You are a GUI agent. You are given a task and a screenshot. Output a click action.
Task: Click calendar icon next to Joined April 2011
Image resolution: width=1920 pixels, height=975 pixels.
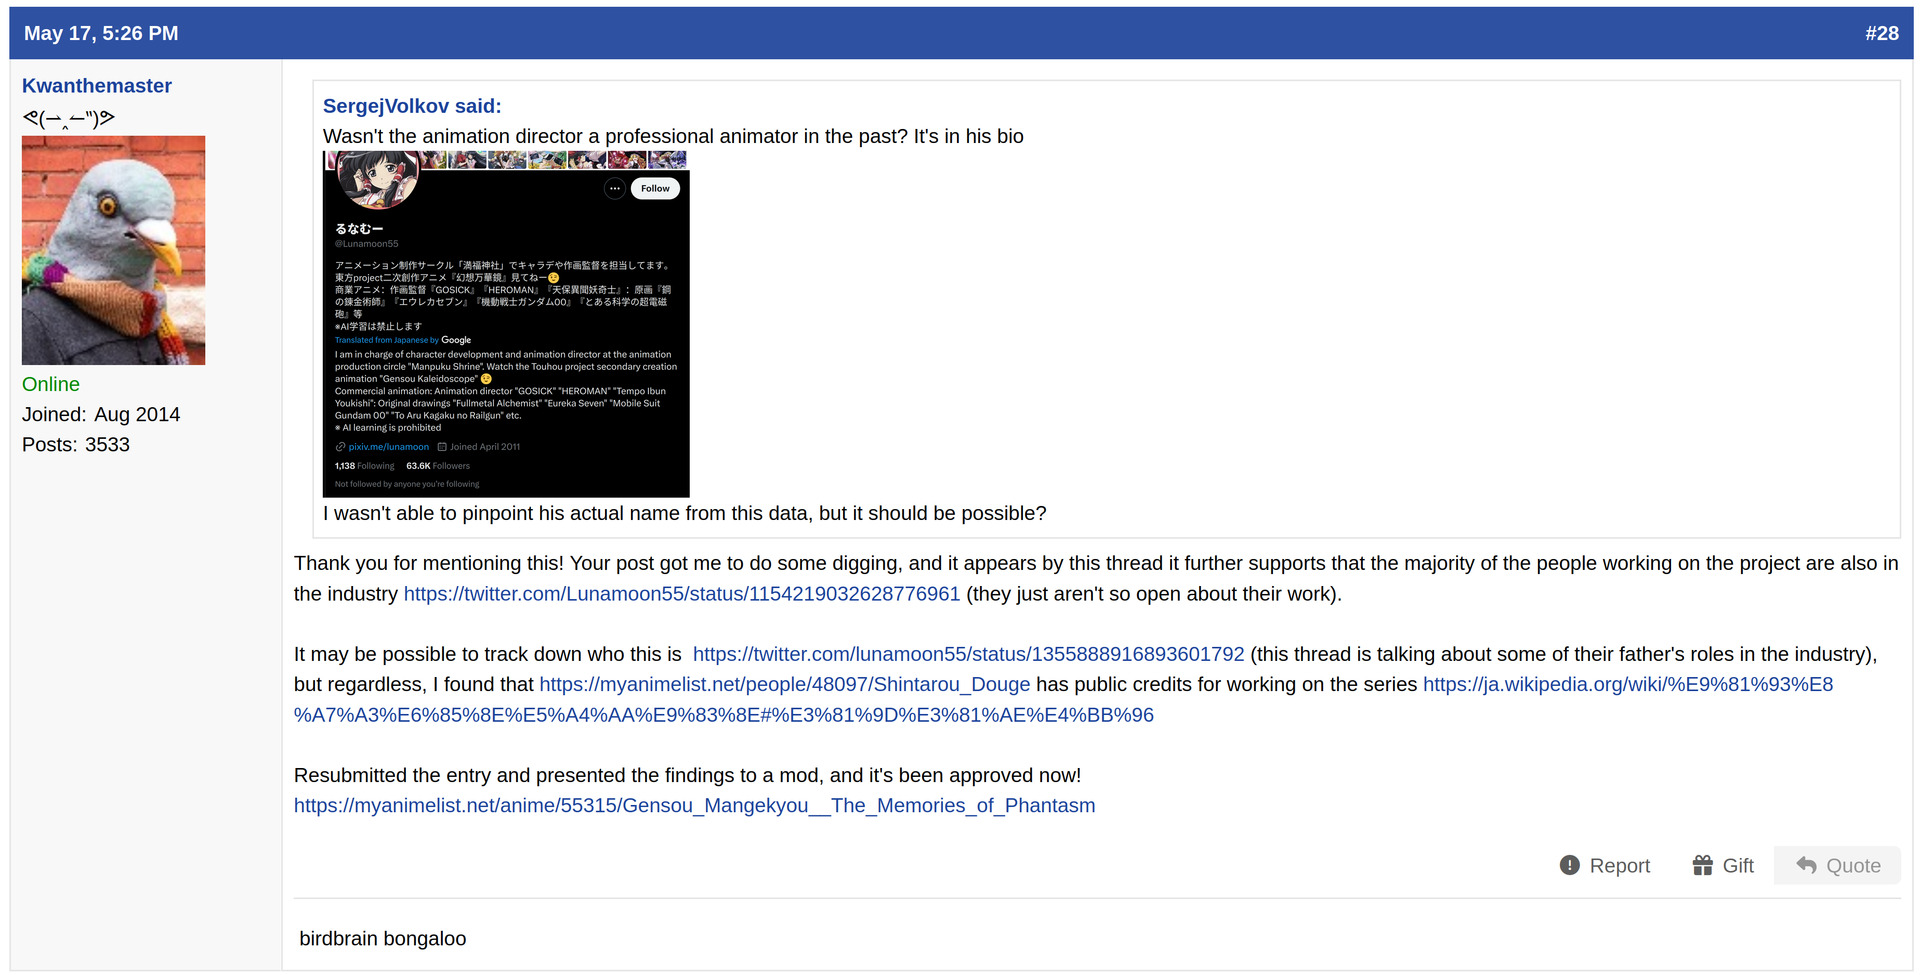point(442,447)
